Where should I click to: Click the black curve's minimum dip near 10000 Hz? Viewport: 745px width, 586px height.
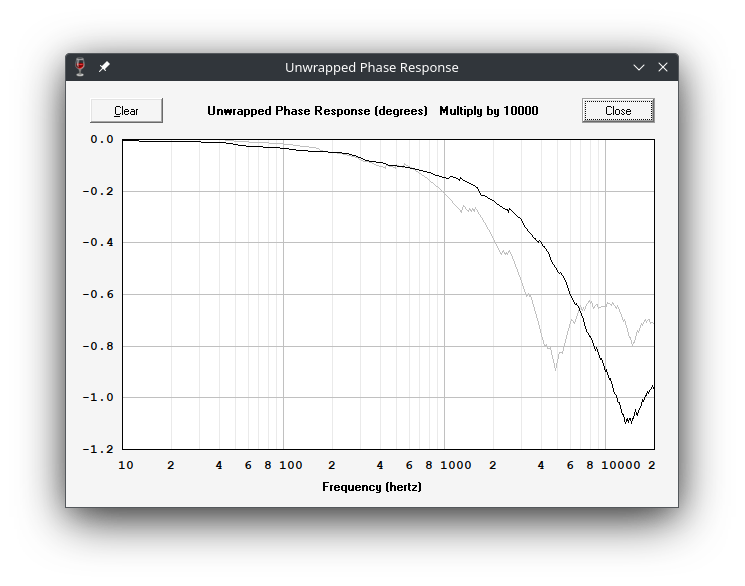(x=628, y=421)
